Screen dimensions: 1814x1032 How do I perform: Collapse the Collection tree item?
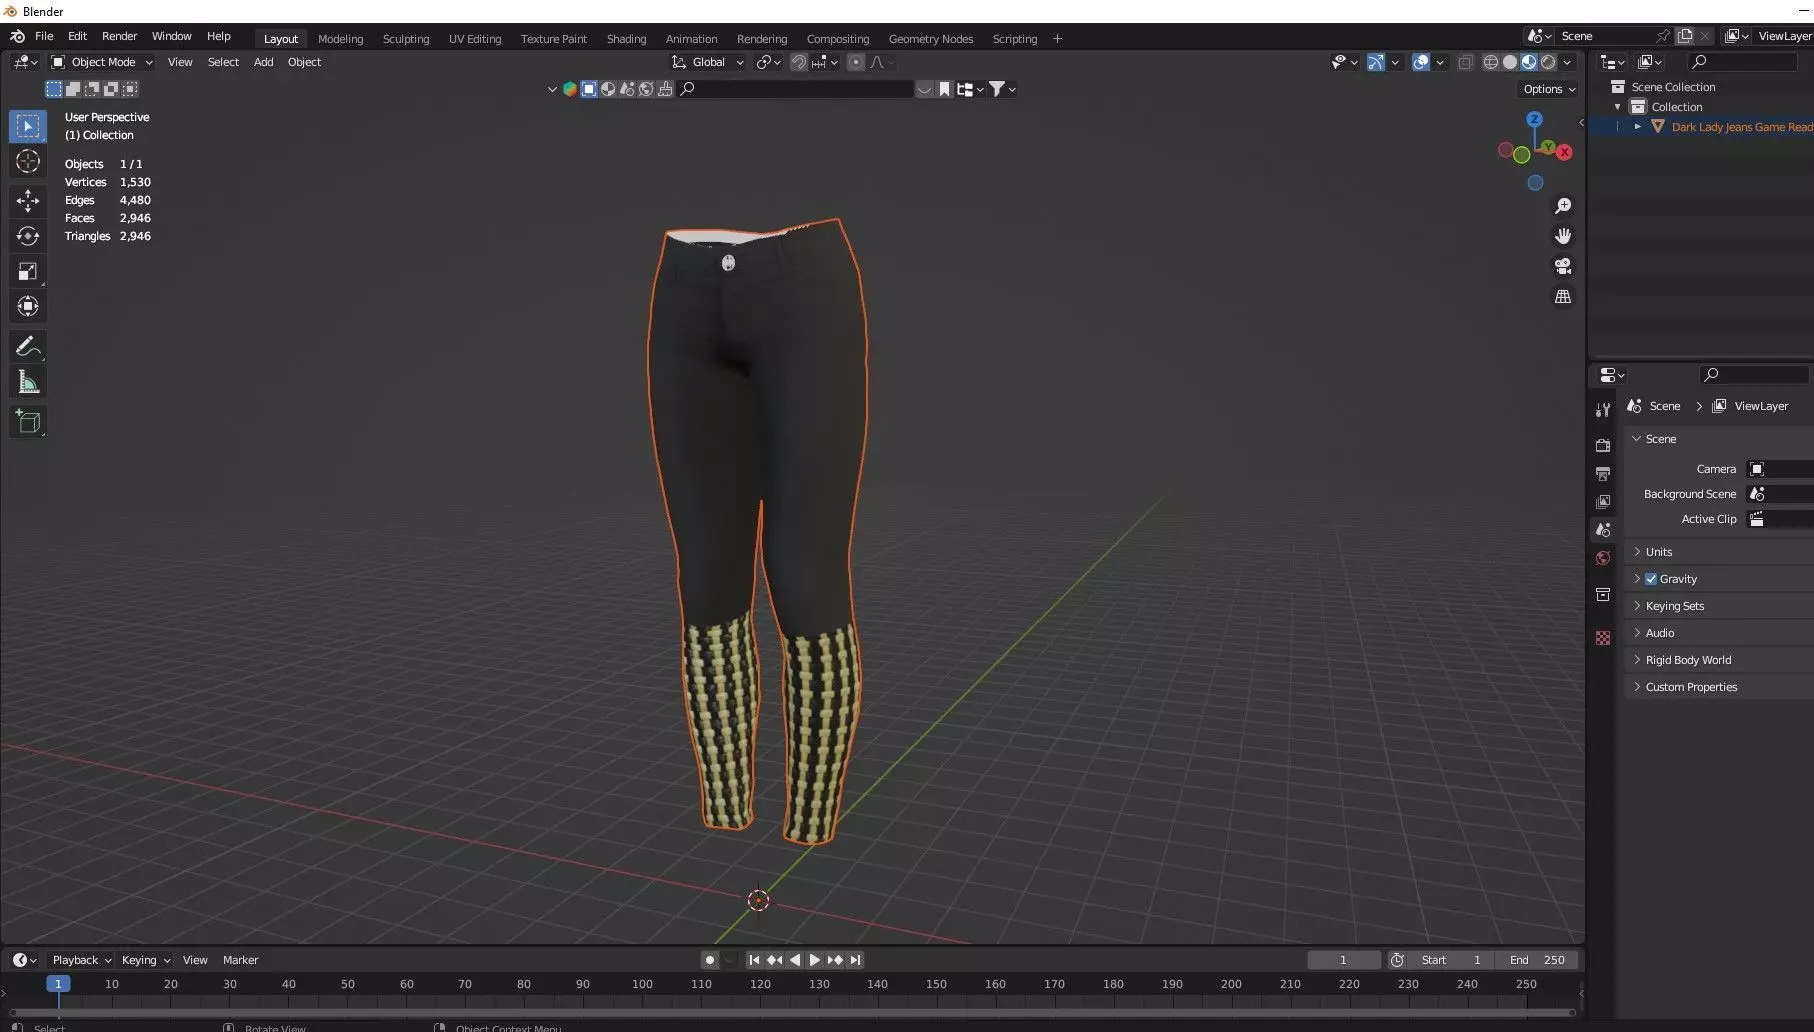pos(1617,107)
